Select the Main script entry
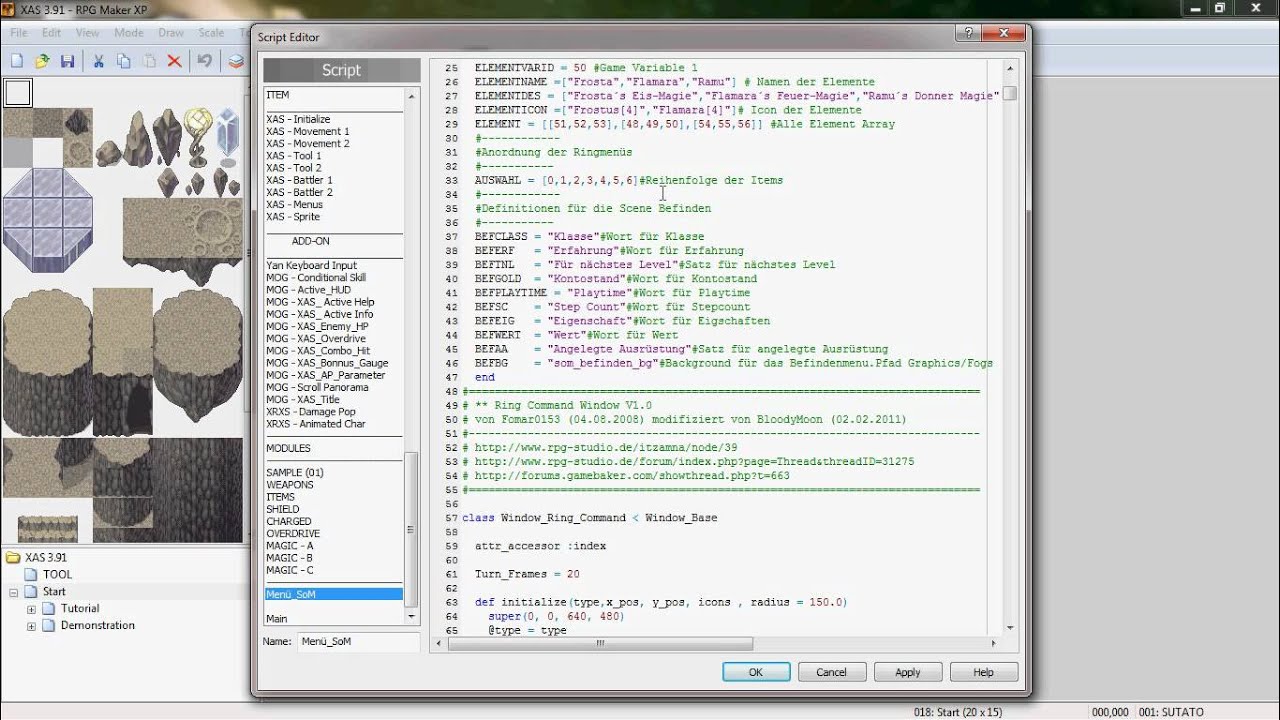Screen dimensions: 1280x720 [277, 619]
